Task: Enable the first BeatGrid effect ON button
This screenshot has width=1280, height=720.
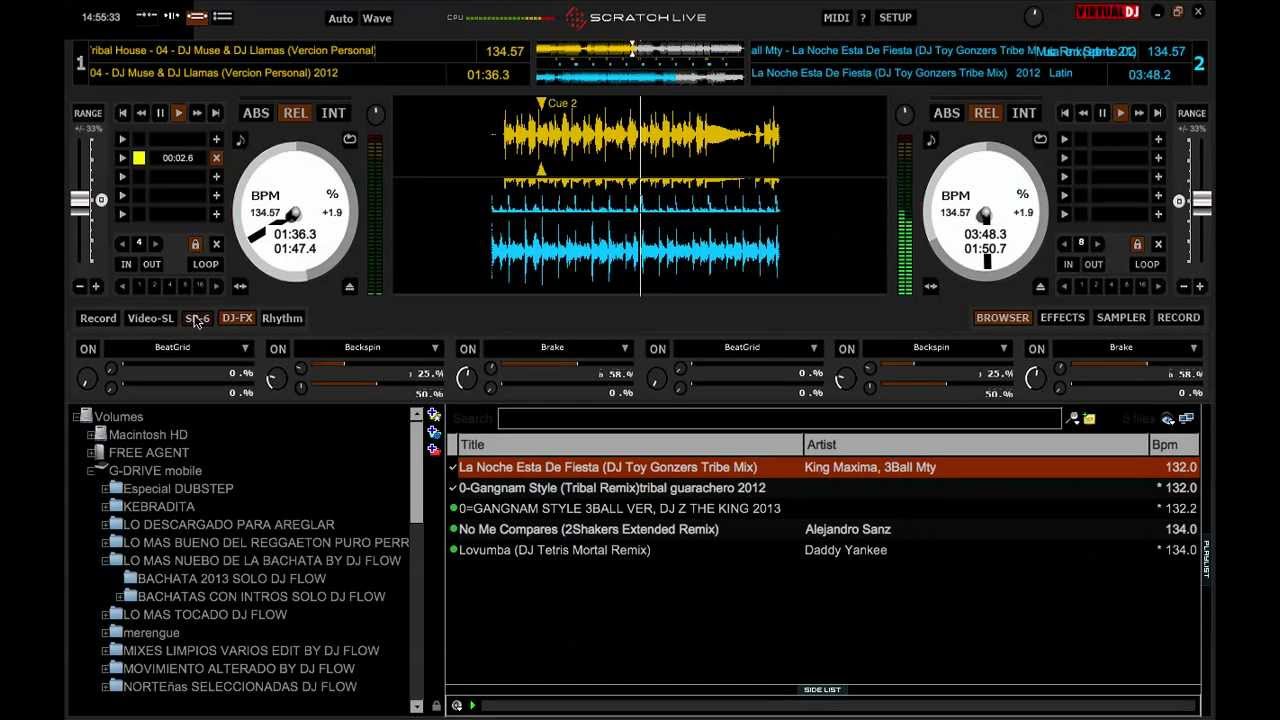Action: 88,349
